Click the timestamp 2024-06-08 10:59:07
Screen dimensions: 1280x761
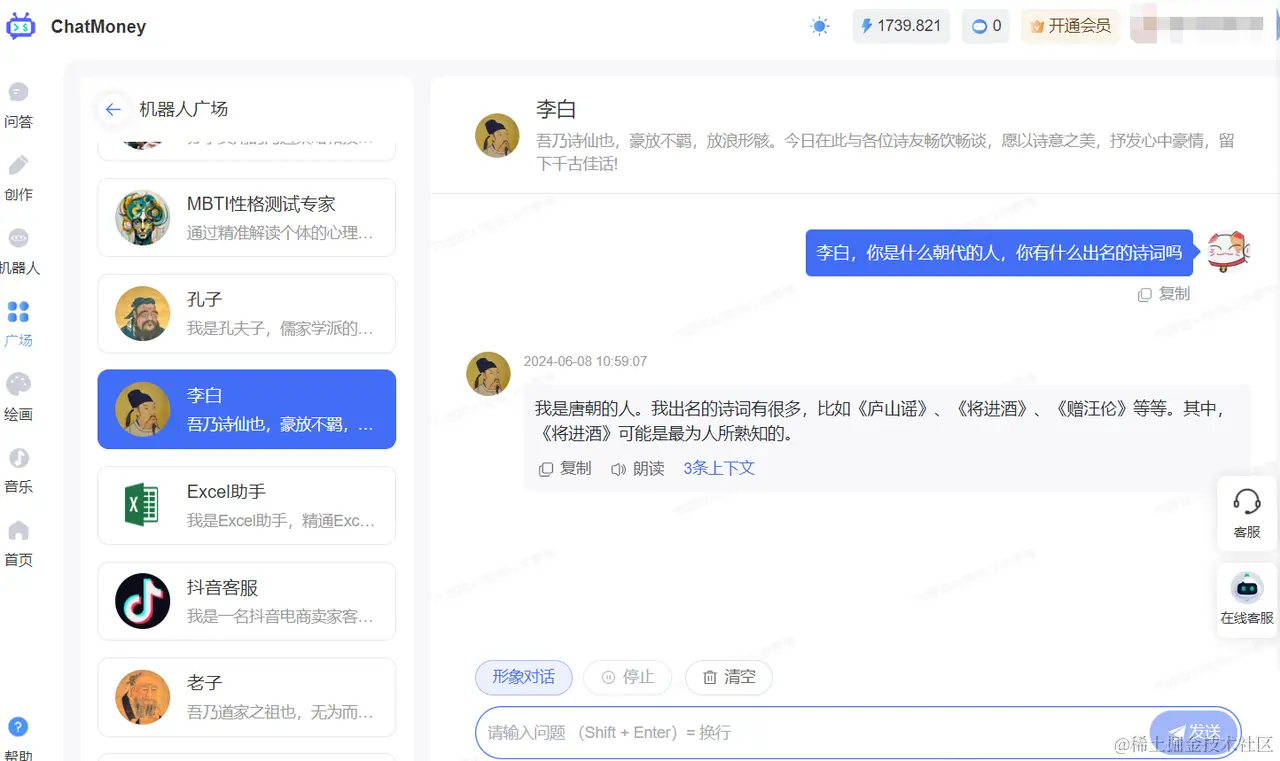pyautogui.click(x=585, y=361)
